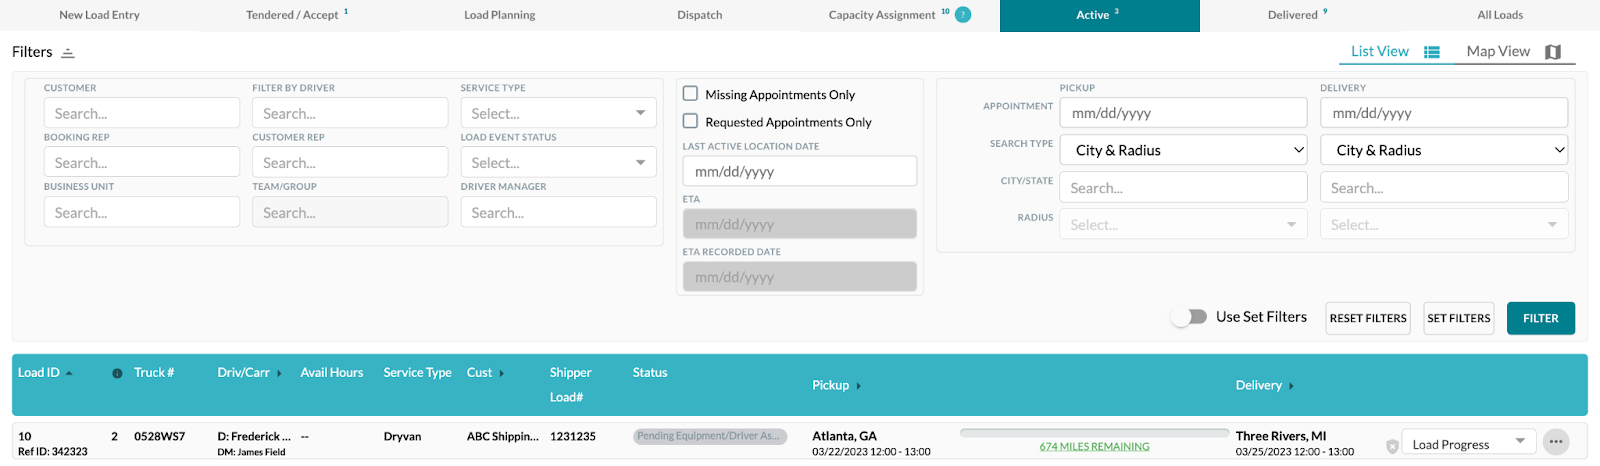The image size is (1600, 466).
Task: Click the Pickup City/State search field
Action: pyautogui.click(x=1184, y=188)
